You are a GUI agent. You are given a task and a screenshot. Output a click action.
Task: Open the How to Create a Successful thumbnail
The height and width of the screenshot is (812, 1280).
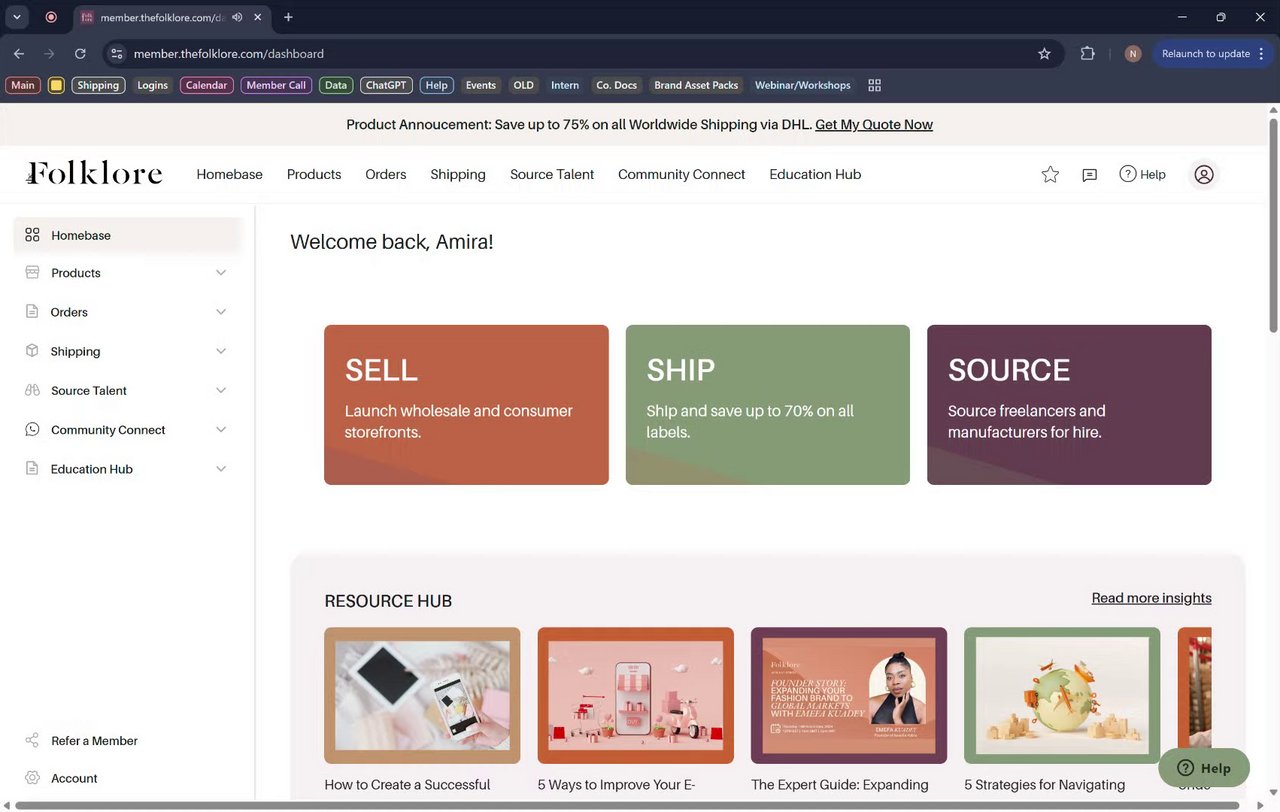click(x=422, y=696)
